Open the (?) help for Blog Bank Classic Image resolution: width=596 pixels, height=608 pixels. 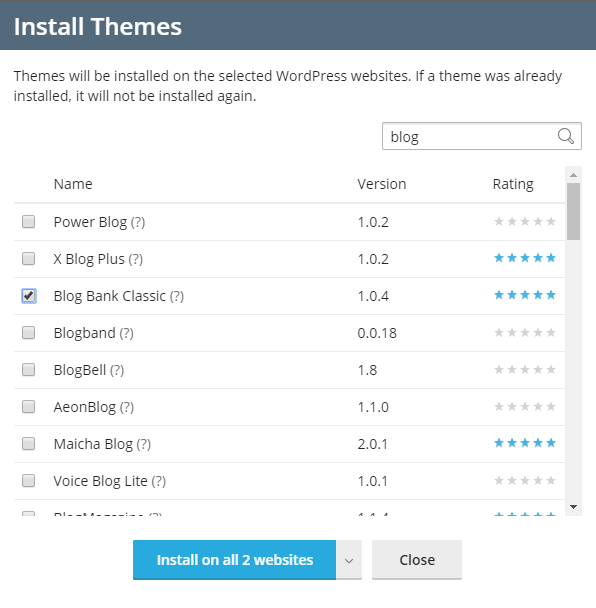coord(176,296)
